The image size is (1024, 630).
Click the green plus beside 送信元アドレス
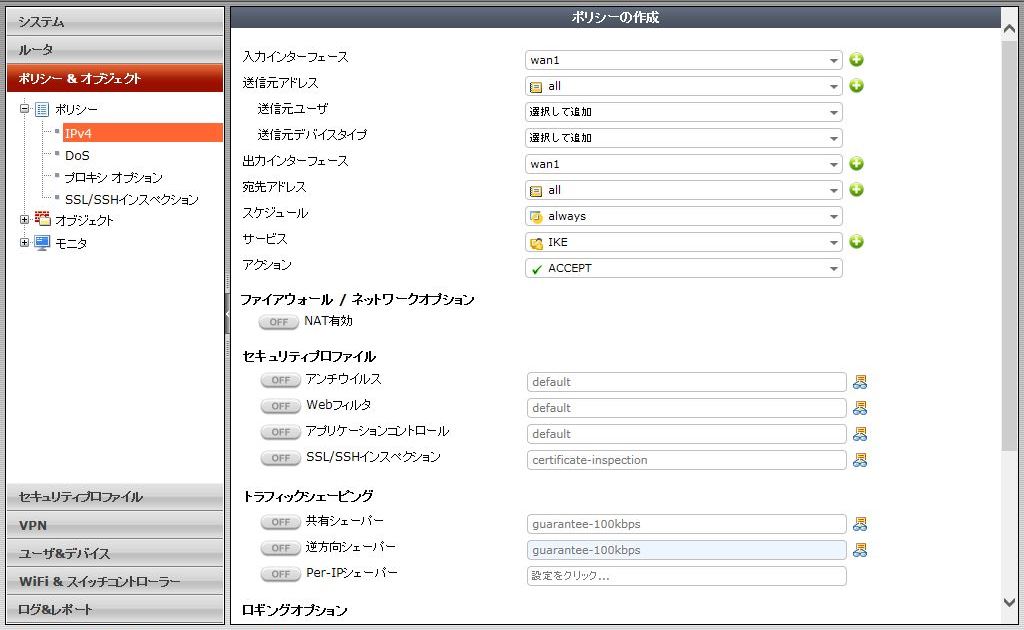856,86
